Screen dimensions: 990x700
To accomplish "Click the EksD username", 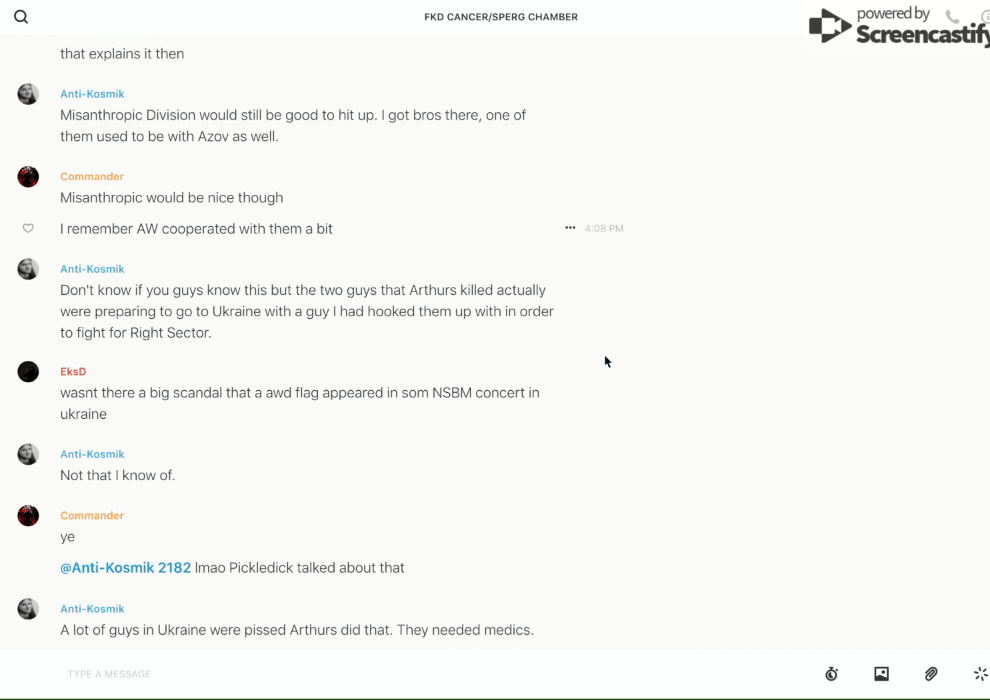I will coord(73,372).
